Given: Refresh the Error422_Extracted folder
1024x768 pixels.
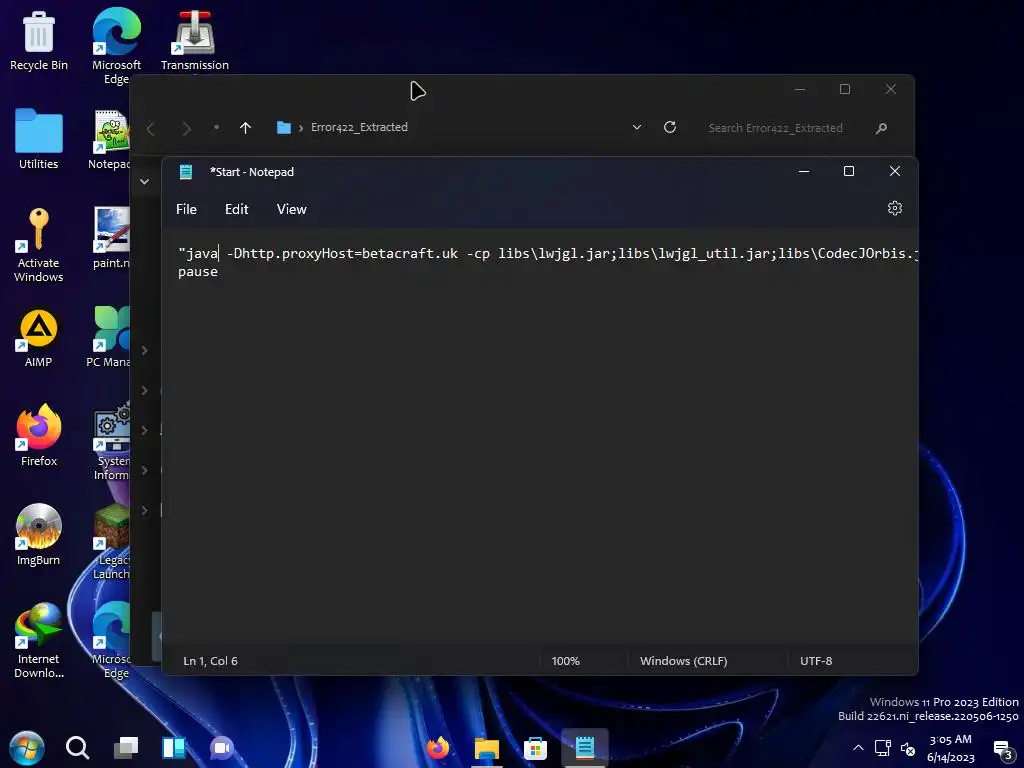Looking at the screenshot, I should (669, 127).
